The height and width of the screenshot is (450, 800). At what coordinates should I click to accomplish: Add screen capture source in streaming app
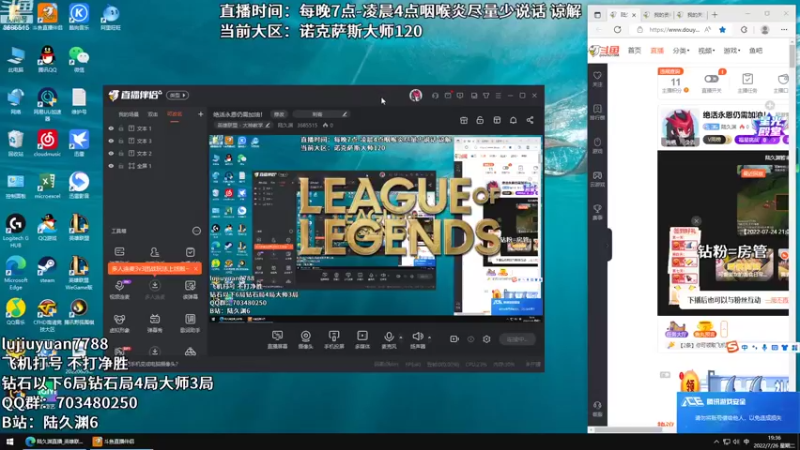point(277,339)
